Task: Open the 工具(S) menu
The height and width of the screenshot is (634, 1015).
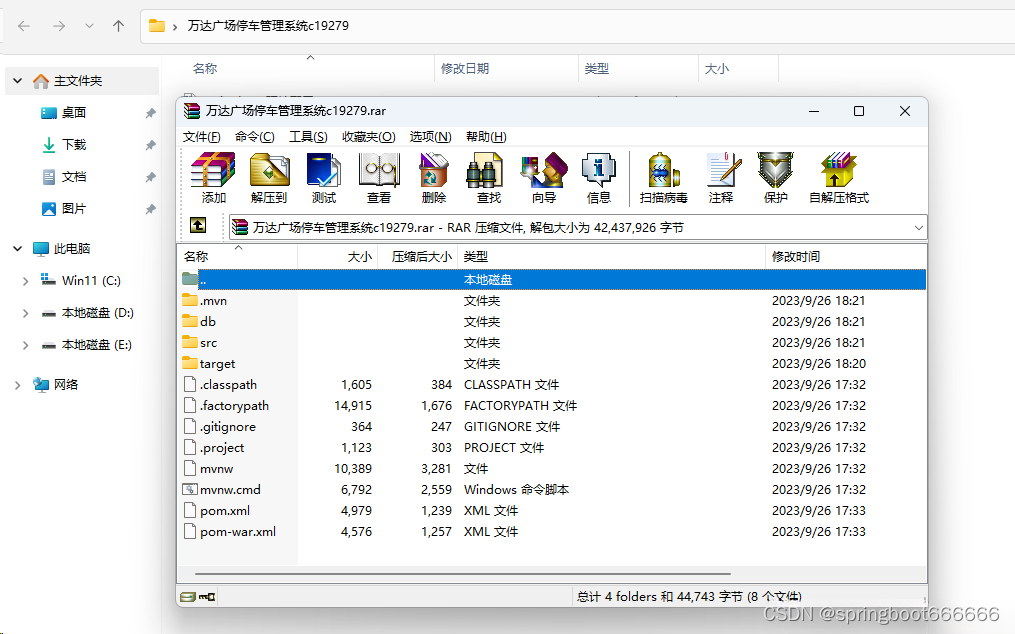Action: (x=308, y=137)
